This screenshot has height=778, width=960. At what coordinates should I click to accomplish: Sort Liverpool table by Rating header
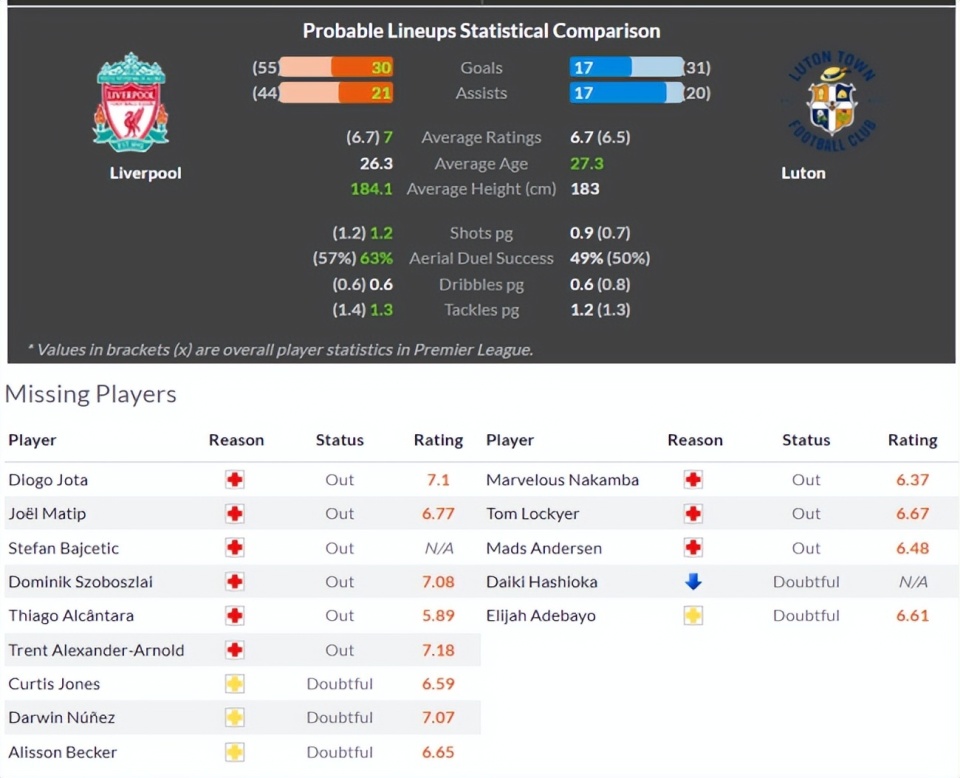tap(438, 440)
